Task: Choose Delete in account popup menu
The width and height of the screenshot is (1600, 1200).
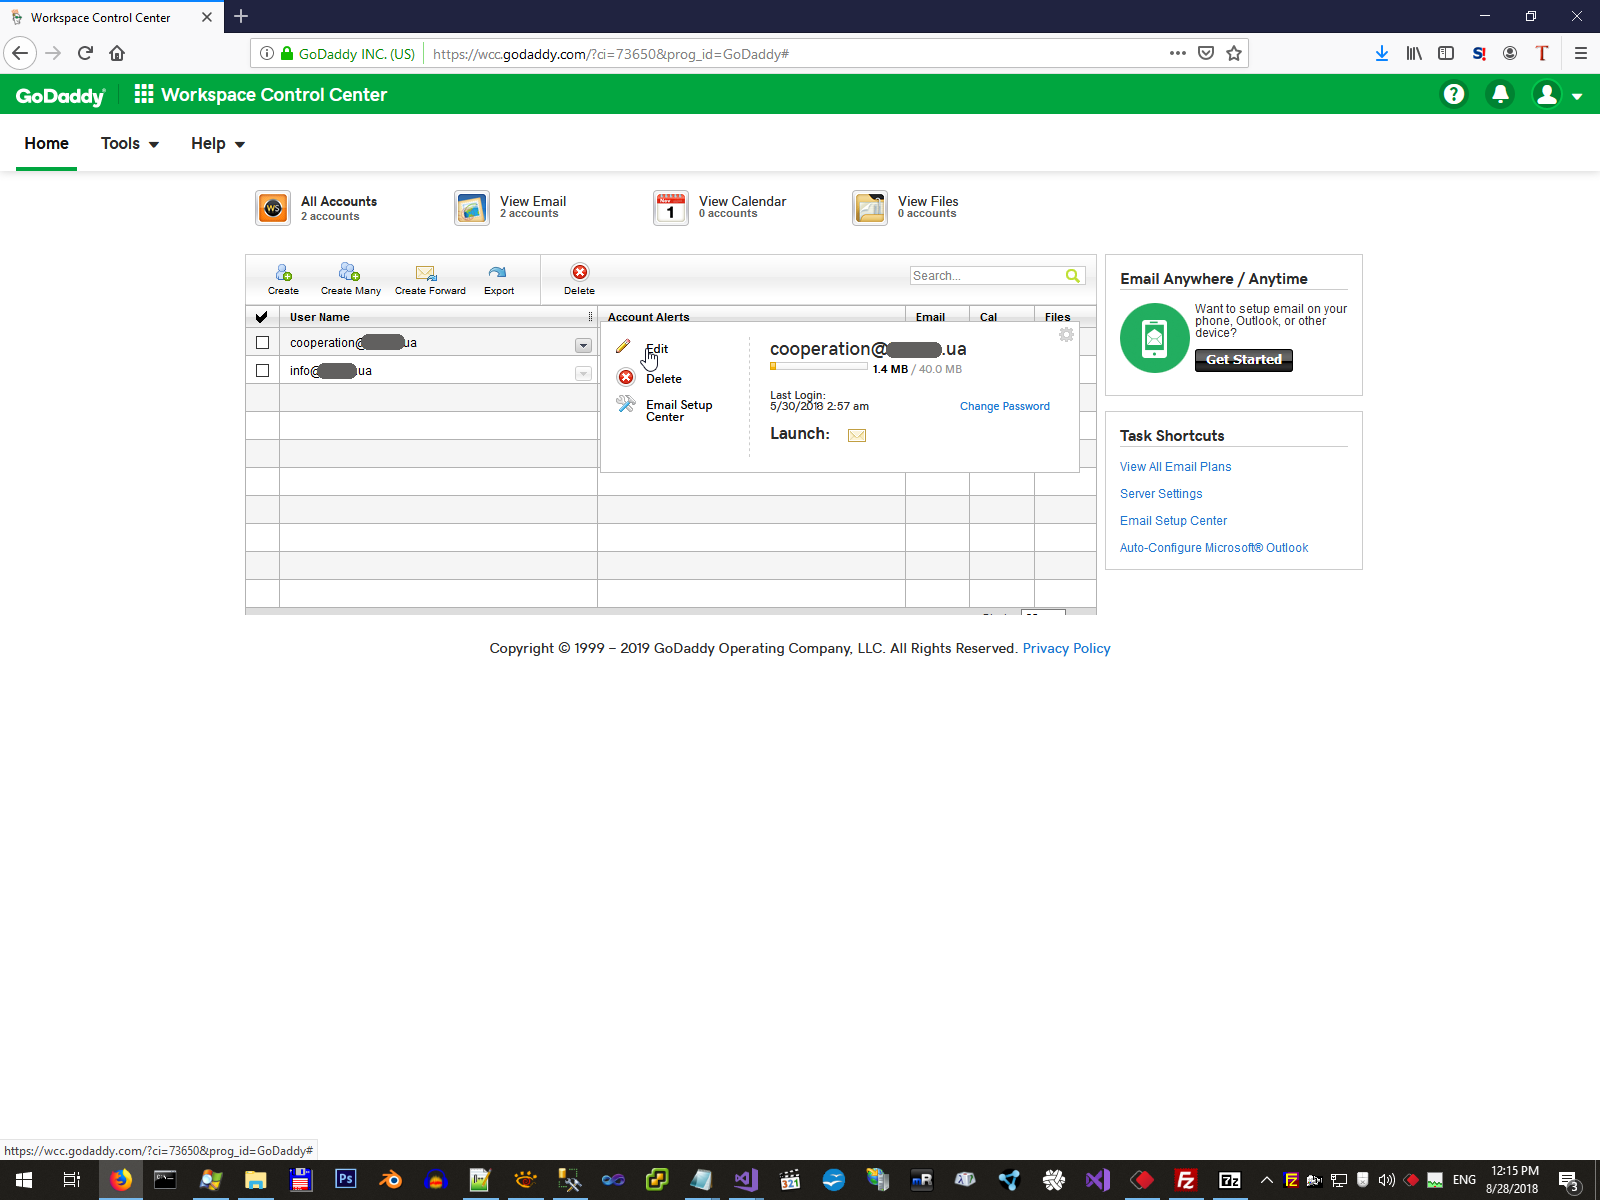Action: tap(664, 379)
